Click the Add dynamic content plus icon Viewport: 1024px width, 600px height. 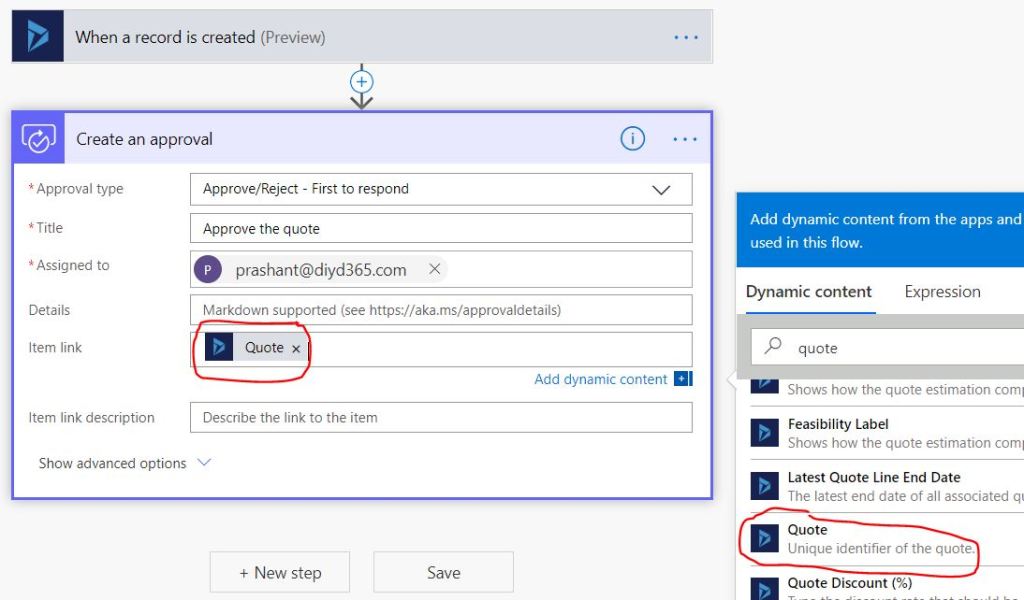tap(682, 379)
